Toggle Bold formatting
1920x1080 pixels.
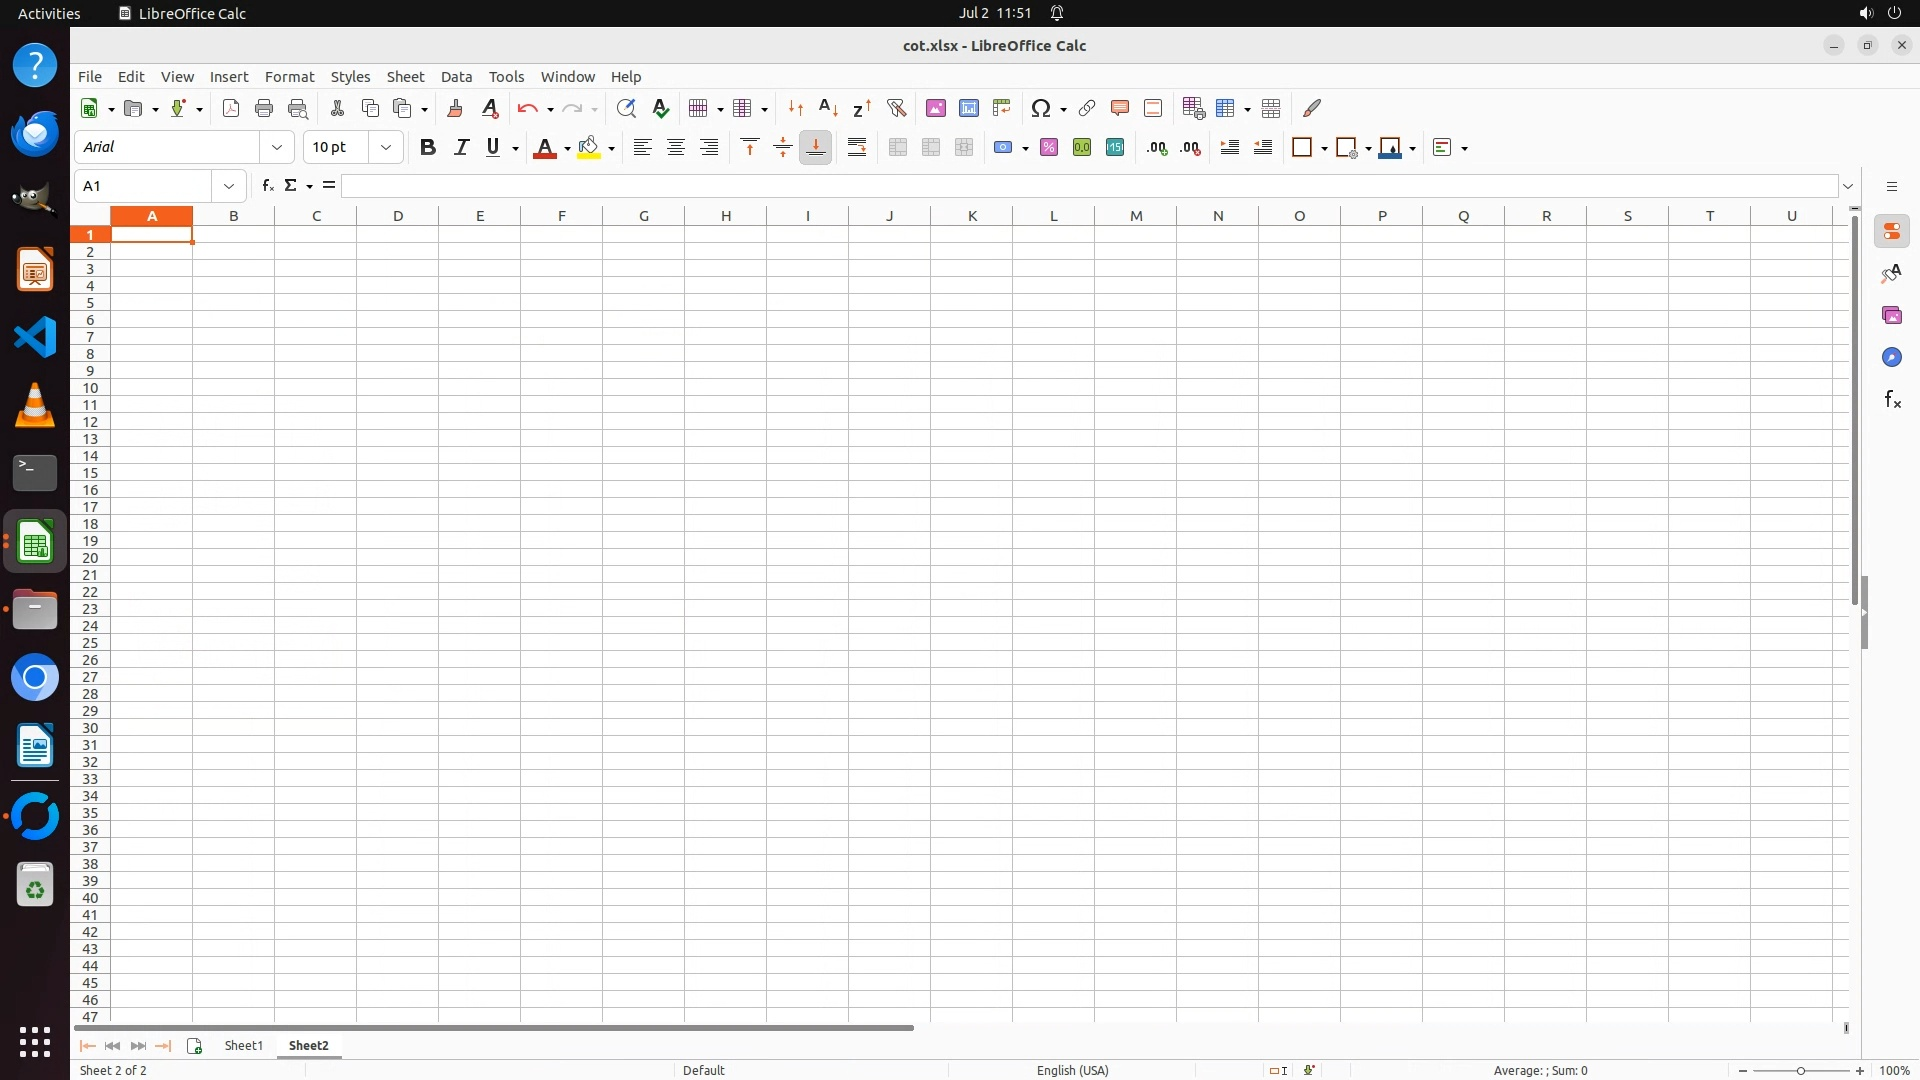[x=428, y=148]
